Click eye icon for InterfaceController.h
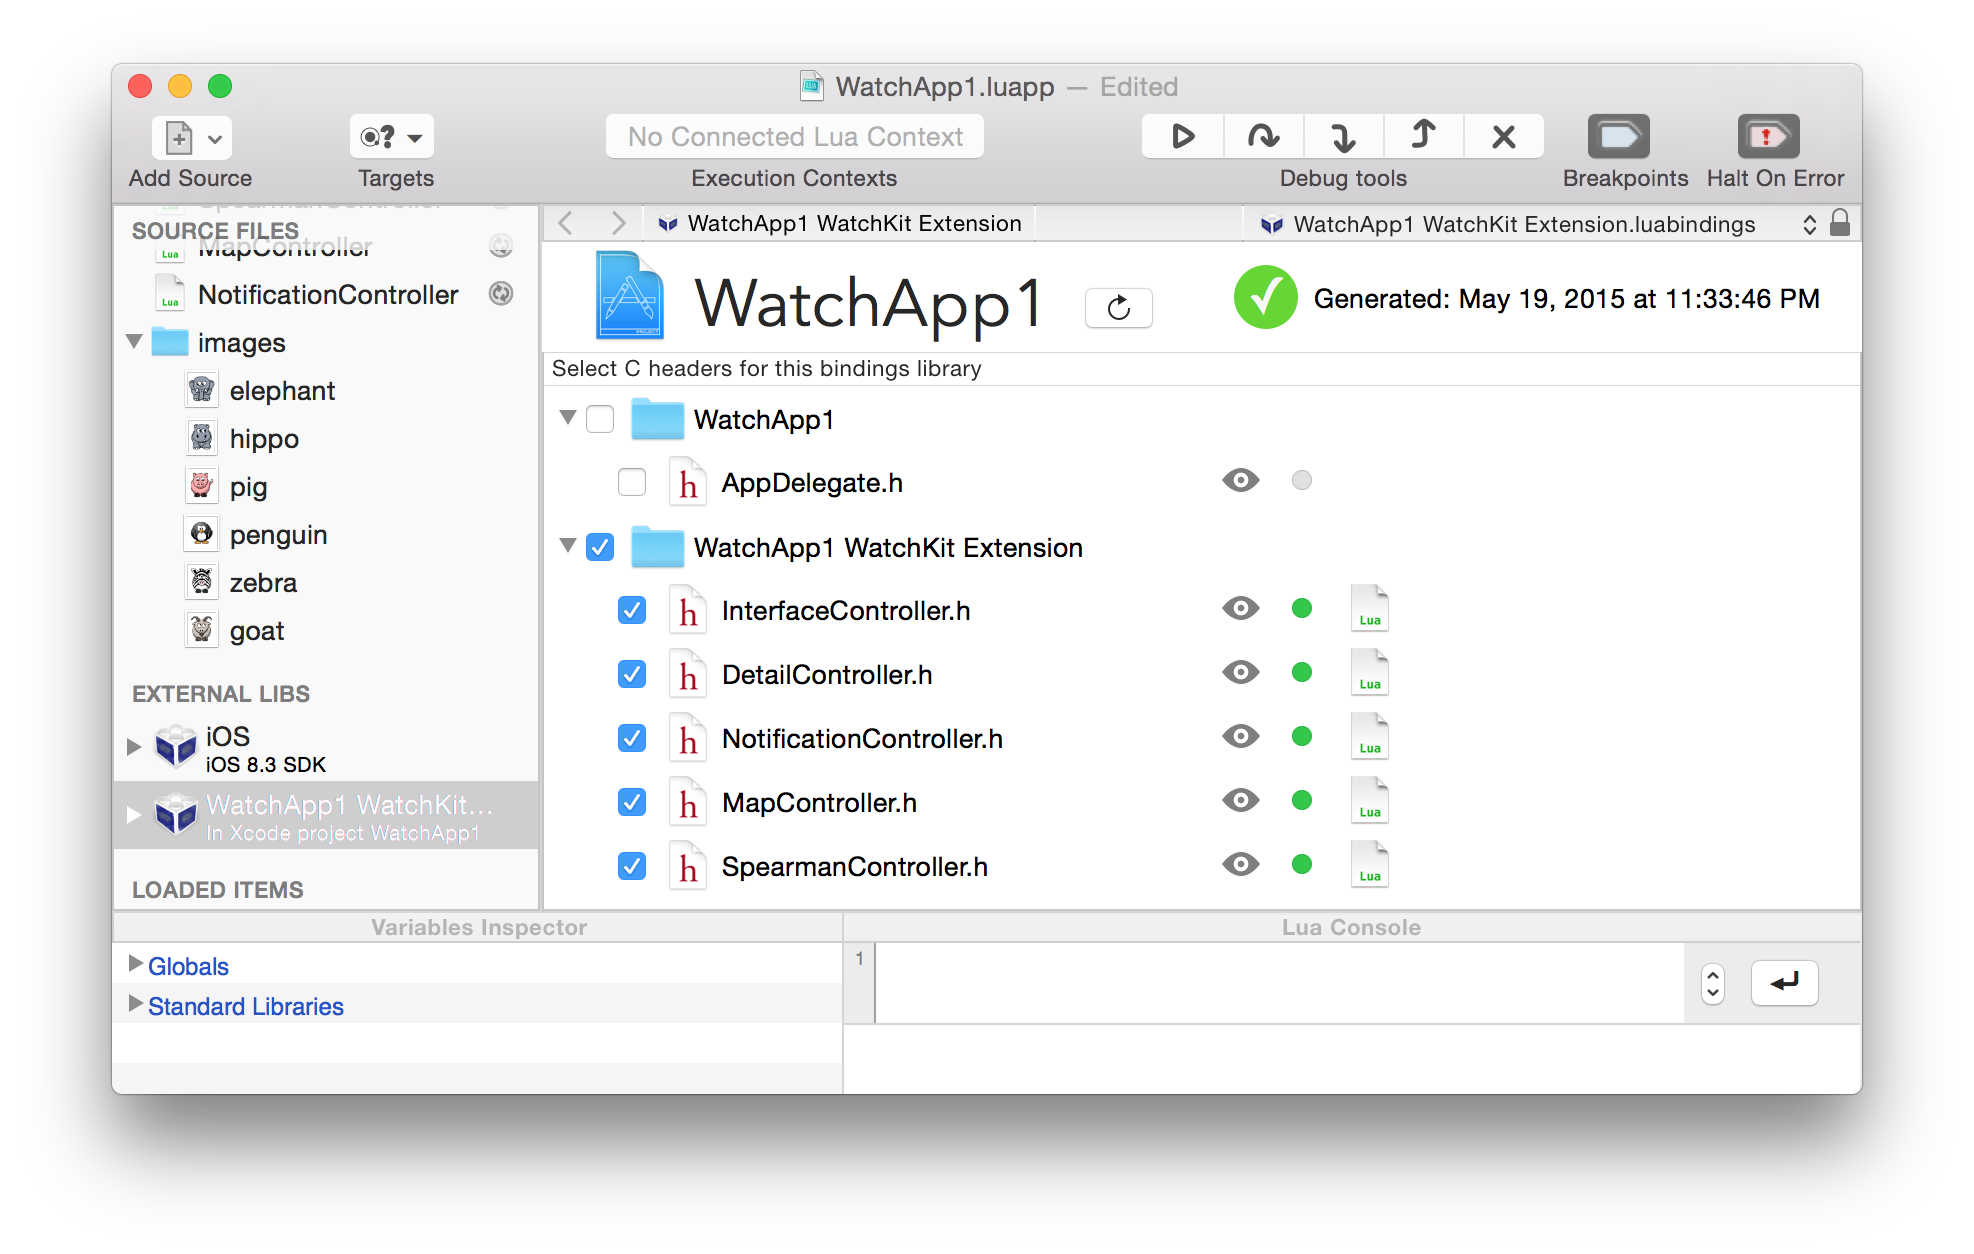Image resolution: width=1974 pixels, height=1254 pixels. [1241, 608]
